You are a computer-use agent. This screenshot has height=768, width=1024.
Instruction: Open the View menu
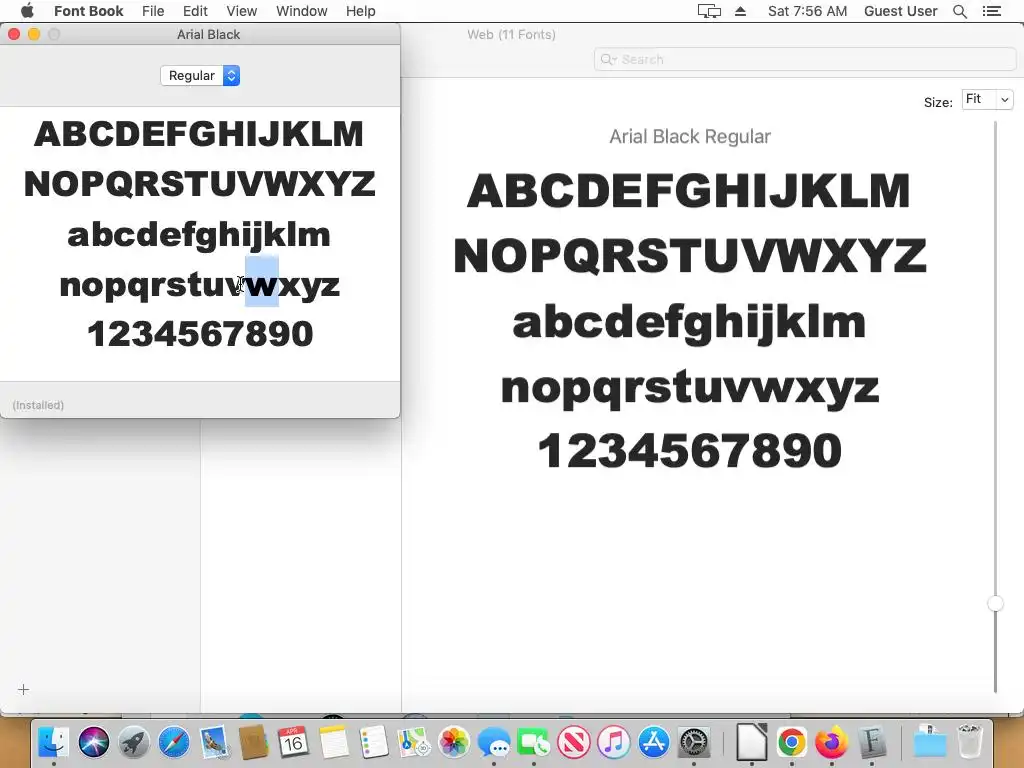click(242, 11)
